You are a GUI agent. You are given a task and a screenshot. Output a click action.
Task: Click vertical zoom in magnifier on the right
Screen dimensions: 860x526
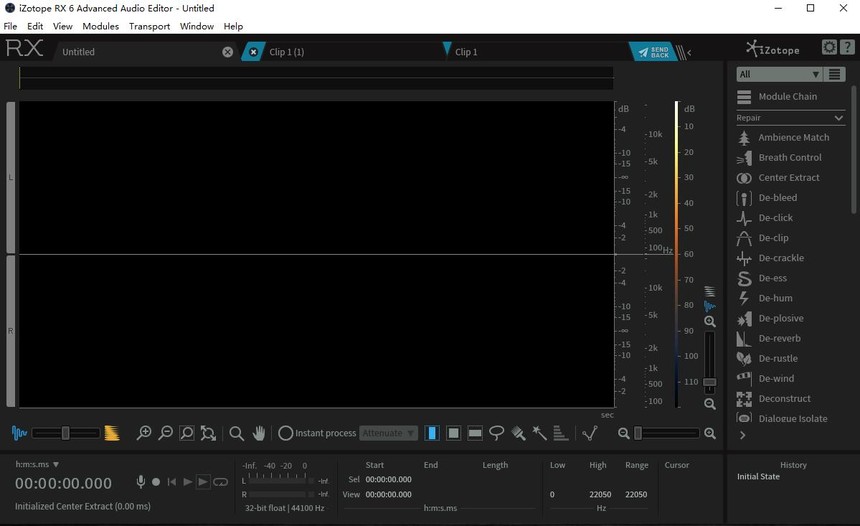coord(710,321)
